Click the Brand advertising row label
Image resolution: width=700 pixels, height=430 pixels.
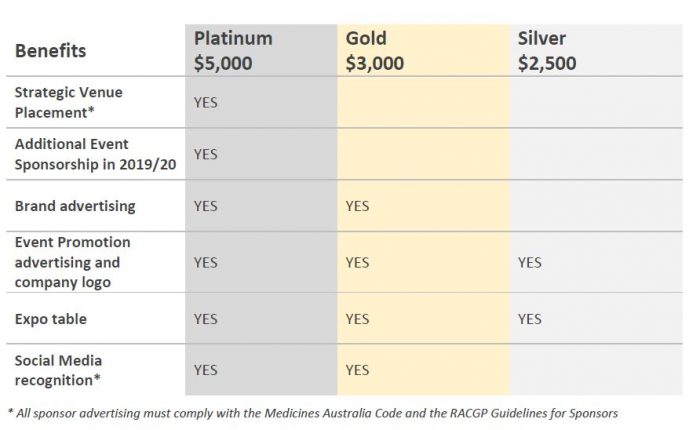click(75, 206)
